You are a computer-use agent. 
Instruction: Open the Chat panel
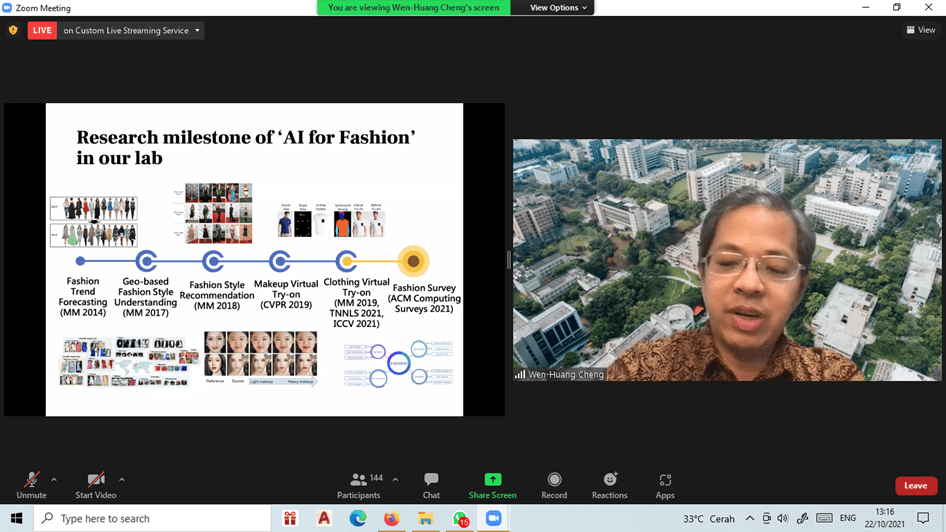431,485
